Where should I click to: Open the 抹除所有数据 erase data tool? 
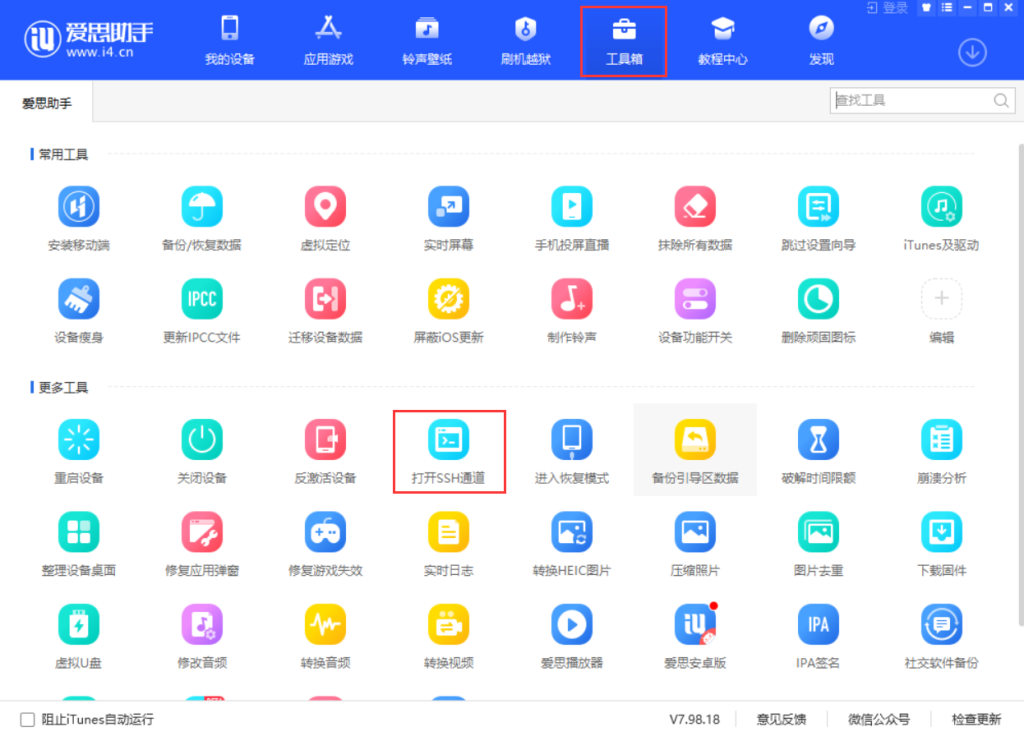694,207
